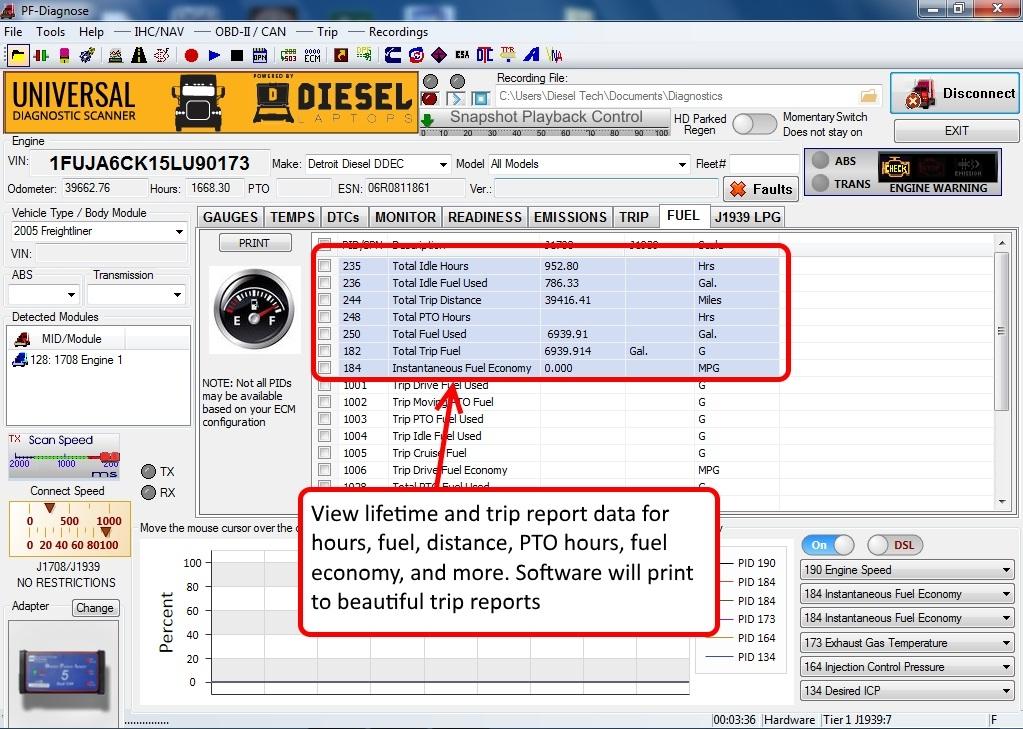The height and width of the screenshot is (729, 1023).
Task: Tick the Trip Cruise Fuel checkbox
Action: (x=324, y=453)
